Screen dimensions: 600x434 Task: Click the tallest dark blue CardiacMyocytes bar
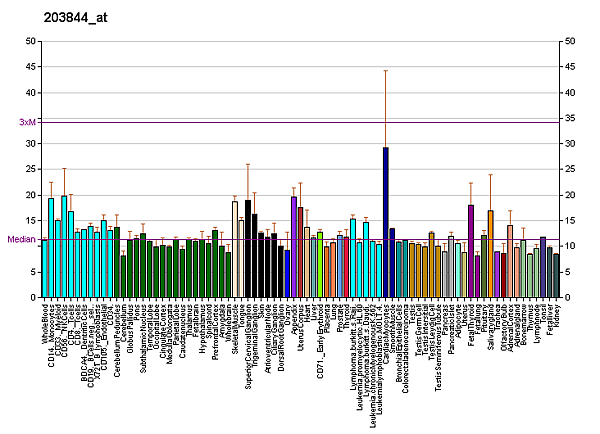tap(386, 222)
